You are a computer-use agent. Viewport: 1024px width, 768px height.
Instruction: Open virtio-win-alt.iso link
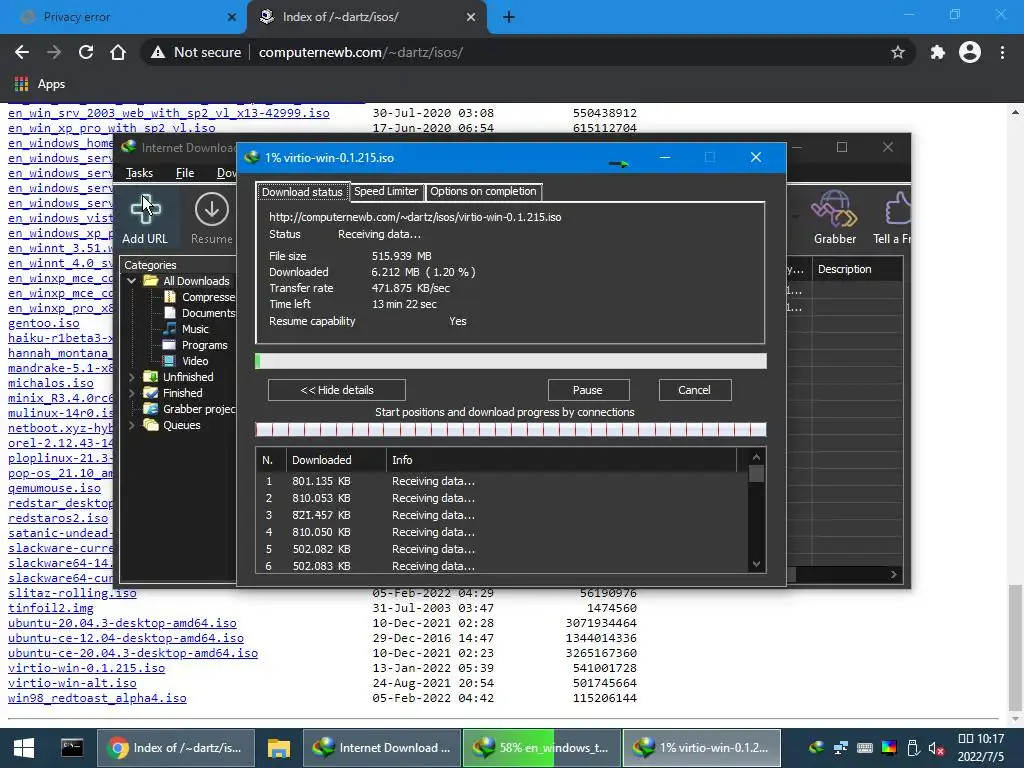pyautogui.click(x=72, y=683)
